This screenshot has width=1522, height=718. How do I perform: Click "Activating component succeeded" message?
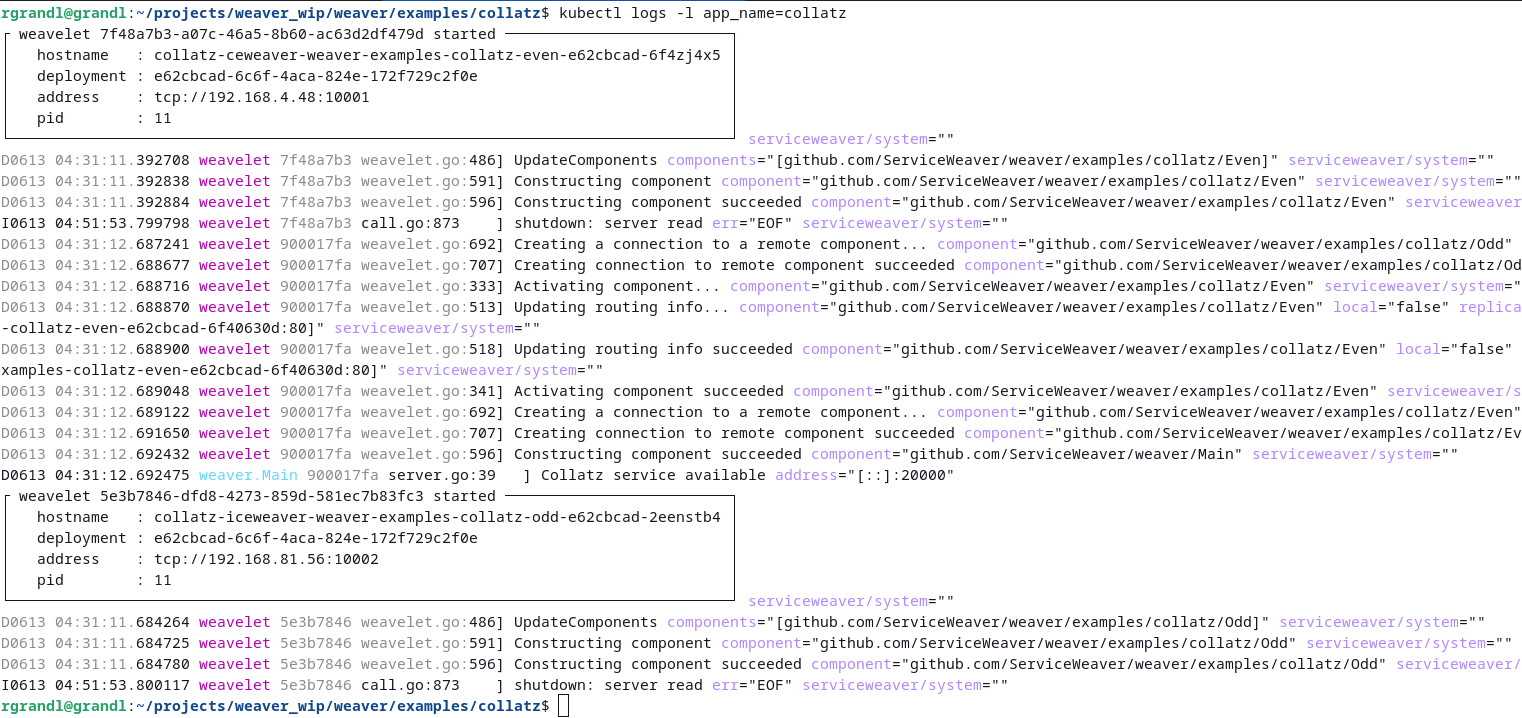(649, 391)
